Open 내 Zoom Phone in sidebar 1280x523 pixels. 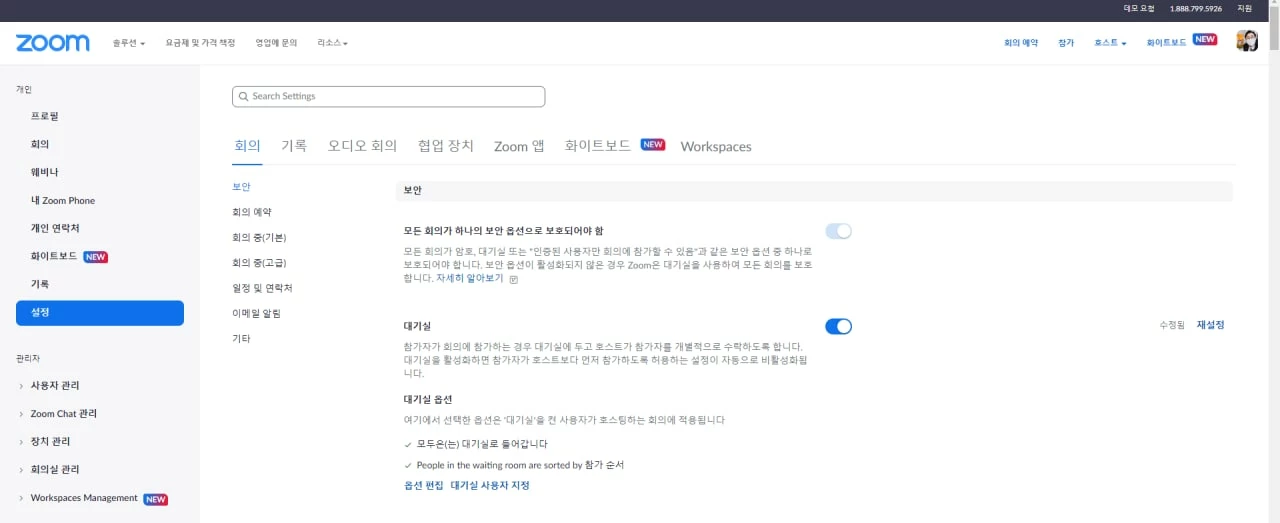point(63,201)
